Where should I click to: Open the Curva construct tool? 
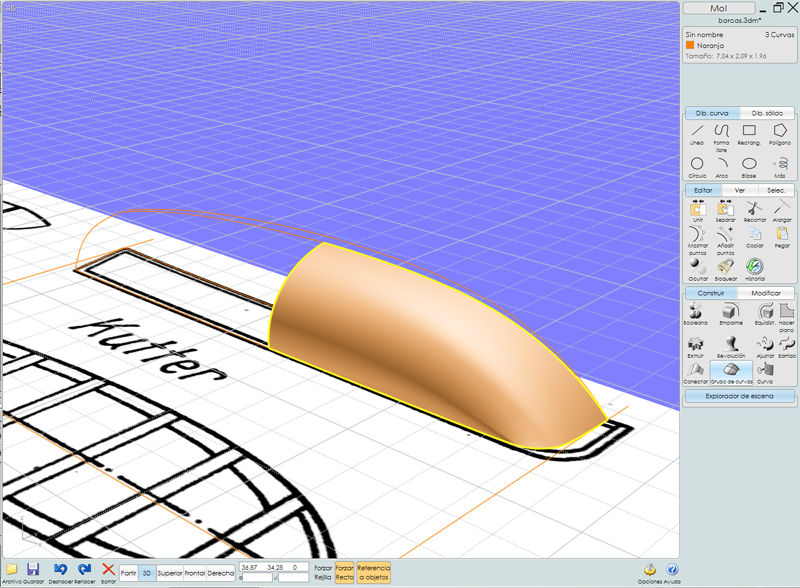coord(765,373)
